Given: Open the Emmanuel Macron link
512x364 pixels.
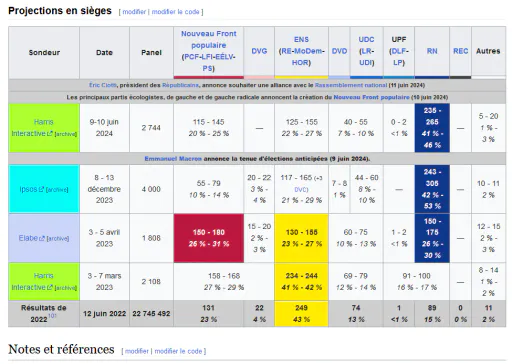Looking at the screenshot, I should coord(173,159).
